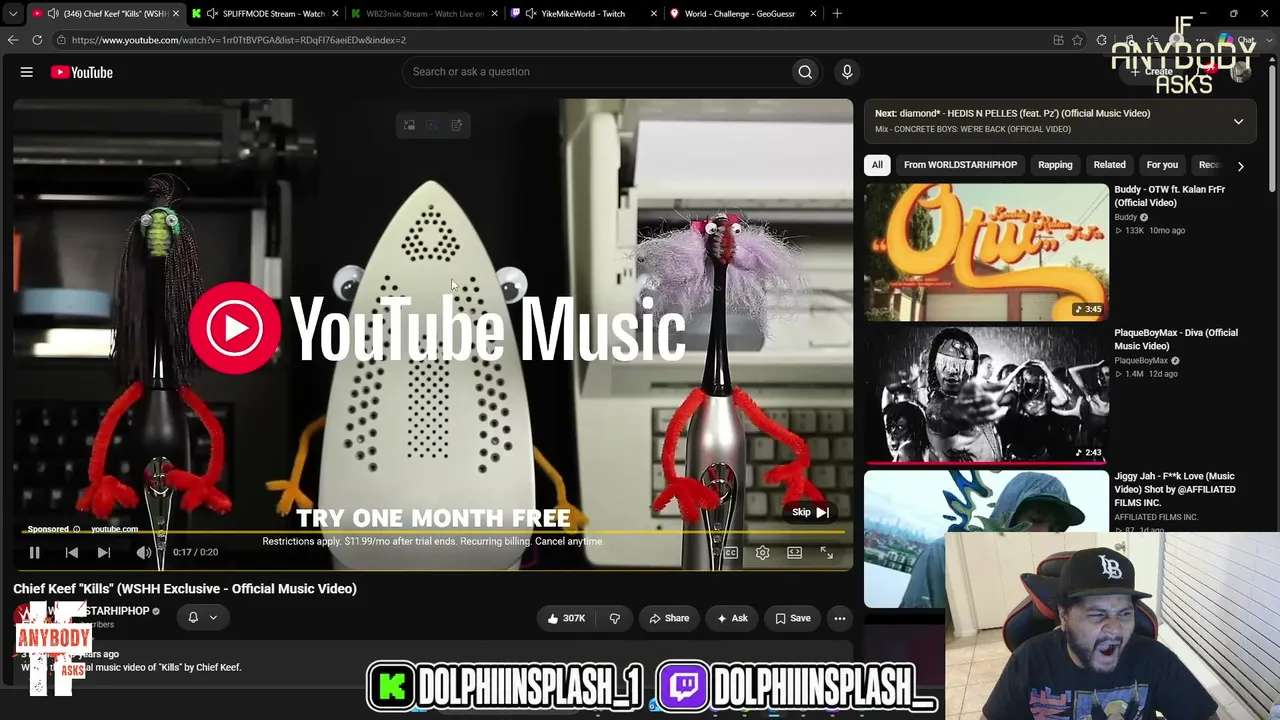Screen dimensions: 1280x720
Task: Open a new browser tab
Action: (x=837, y=14)
